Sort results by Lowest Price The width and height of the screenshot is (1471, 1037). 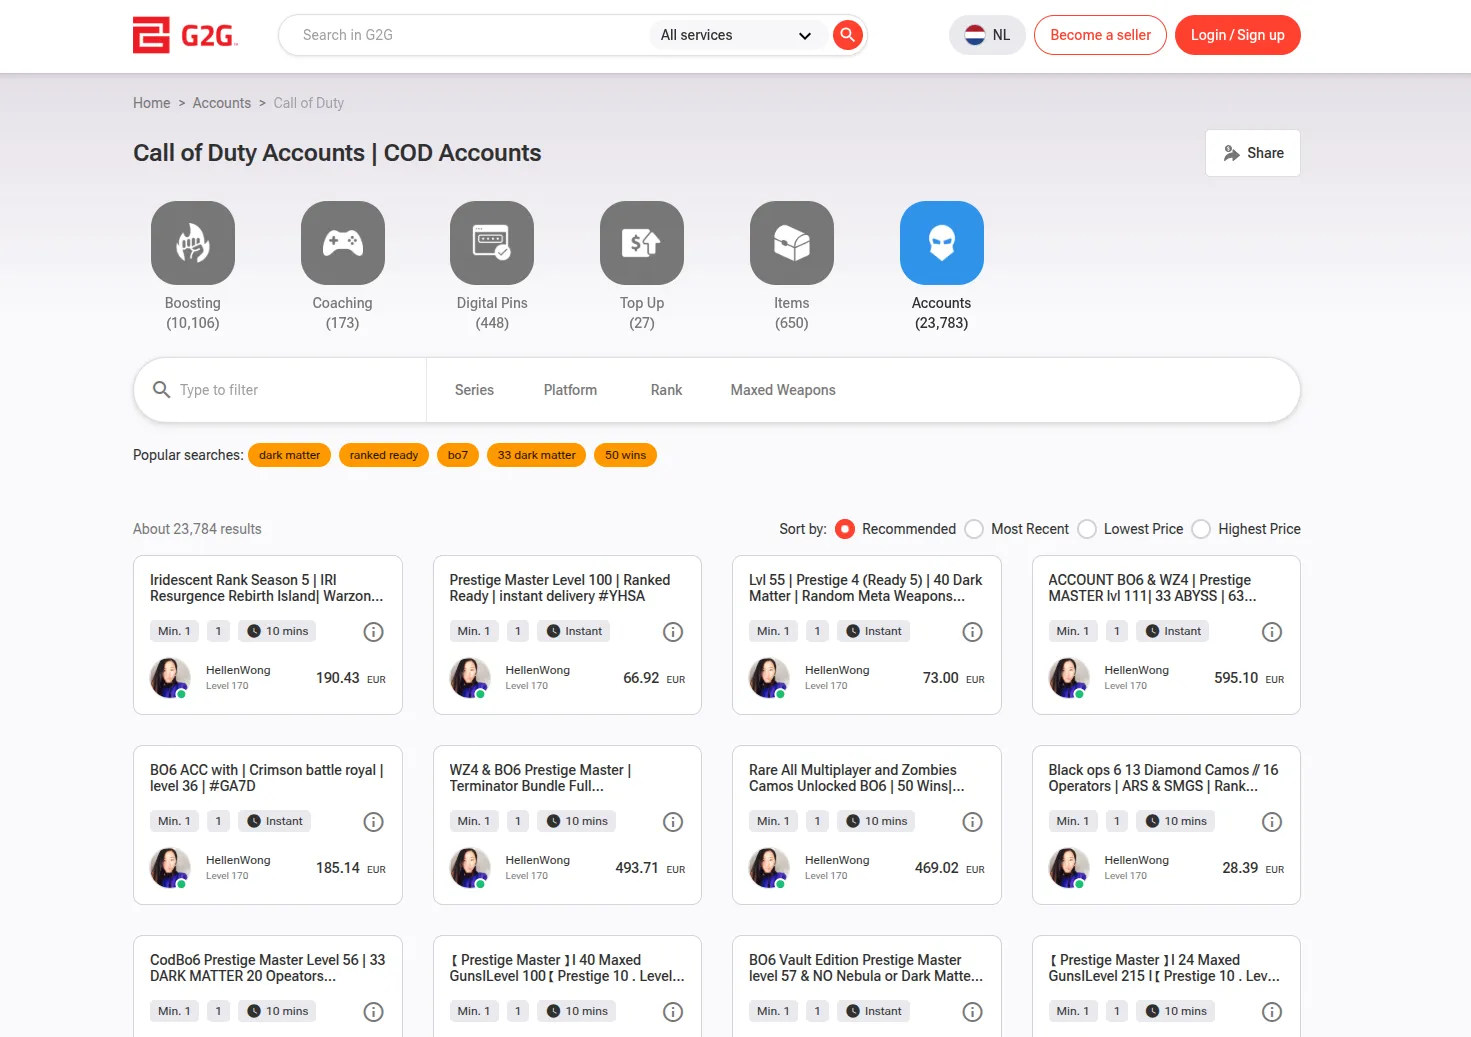coord(1087,529)
